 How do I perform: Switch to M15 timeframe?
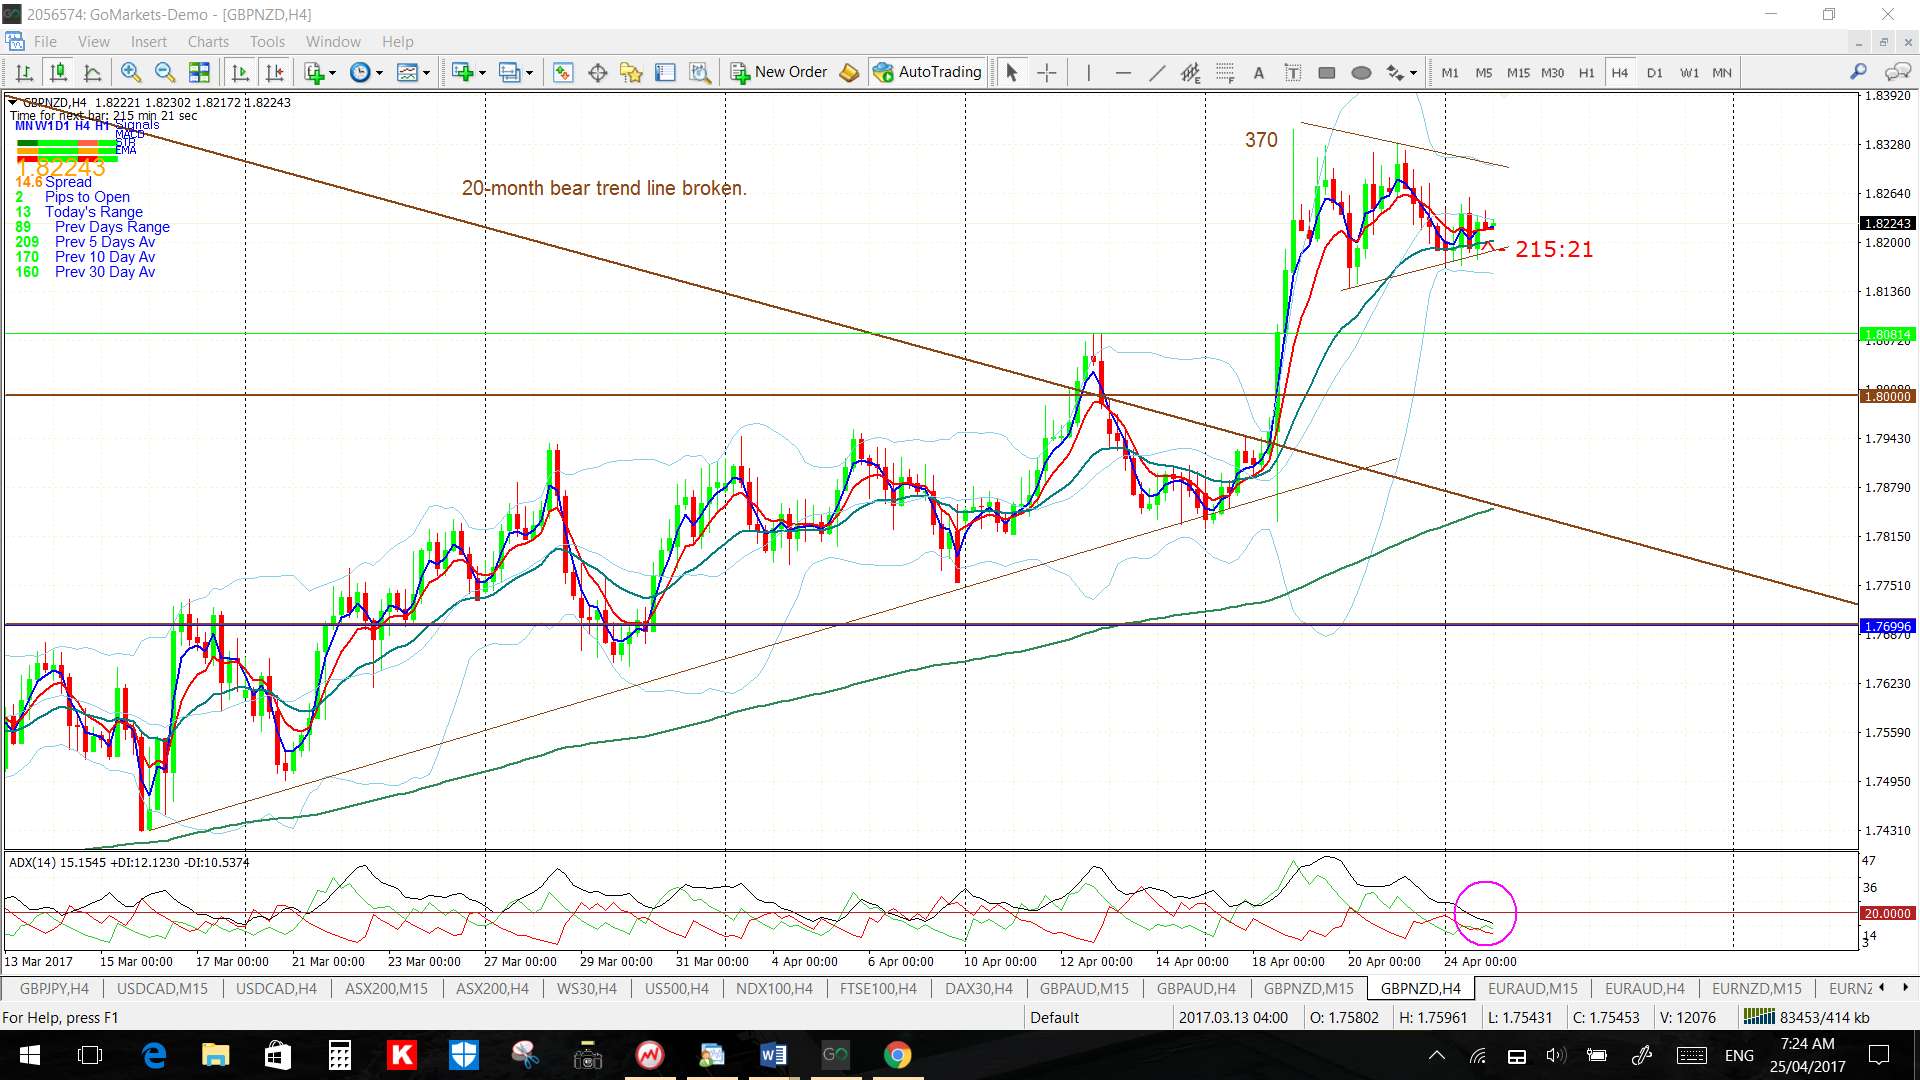point(1518,72)
